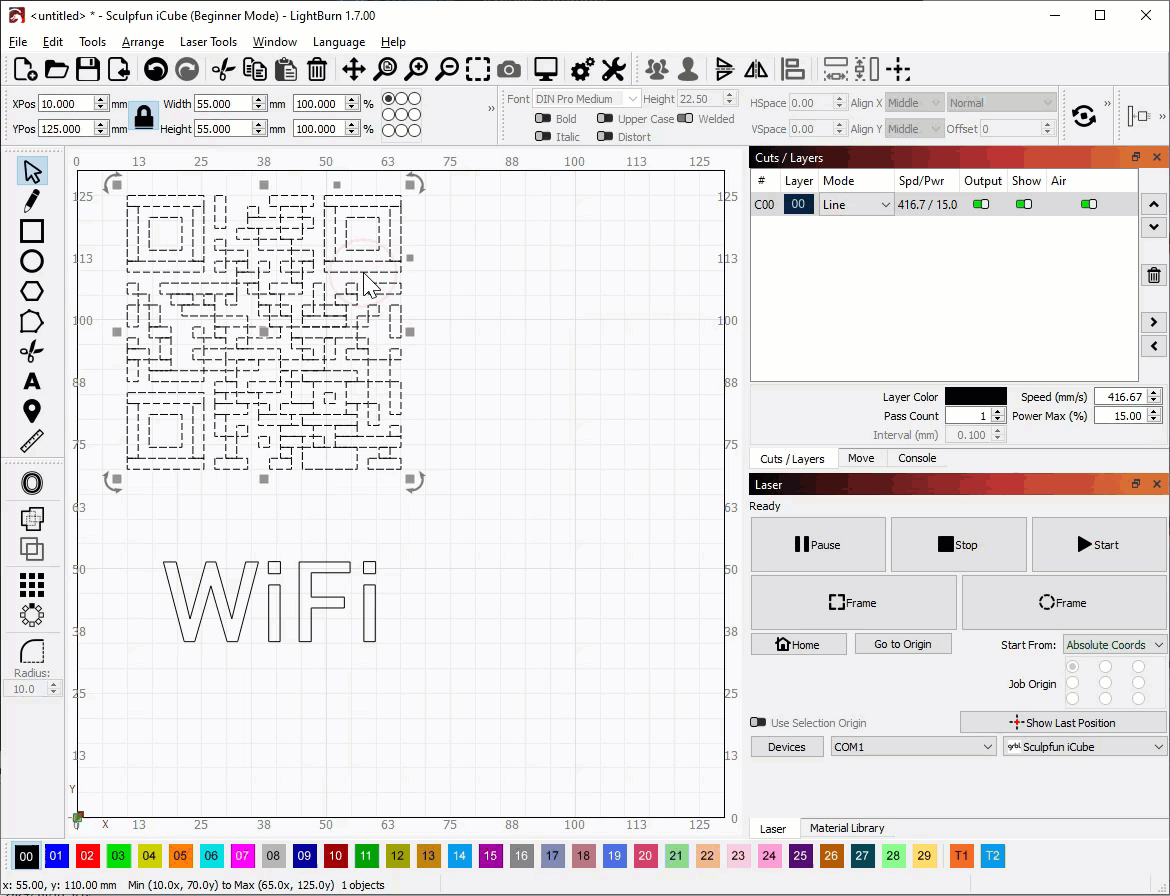1170x896 pixels.
Task: Toggle Output switch for layer C00
Action: point(981,205)
